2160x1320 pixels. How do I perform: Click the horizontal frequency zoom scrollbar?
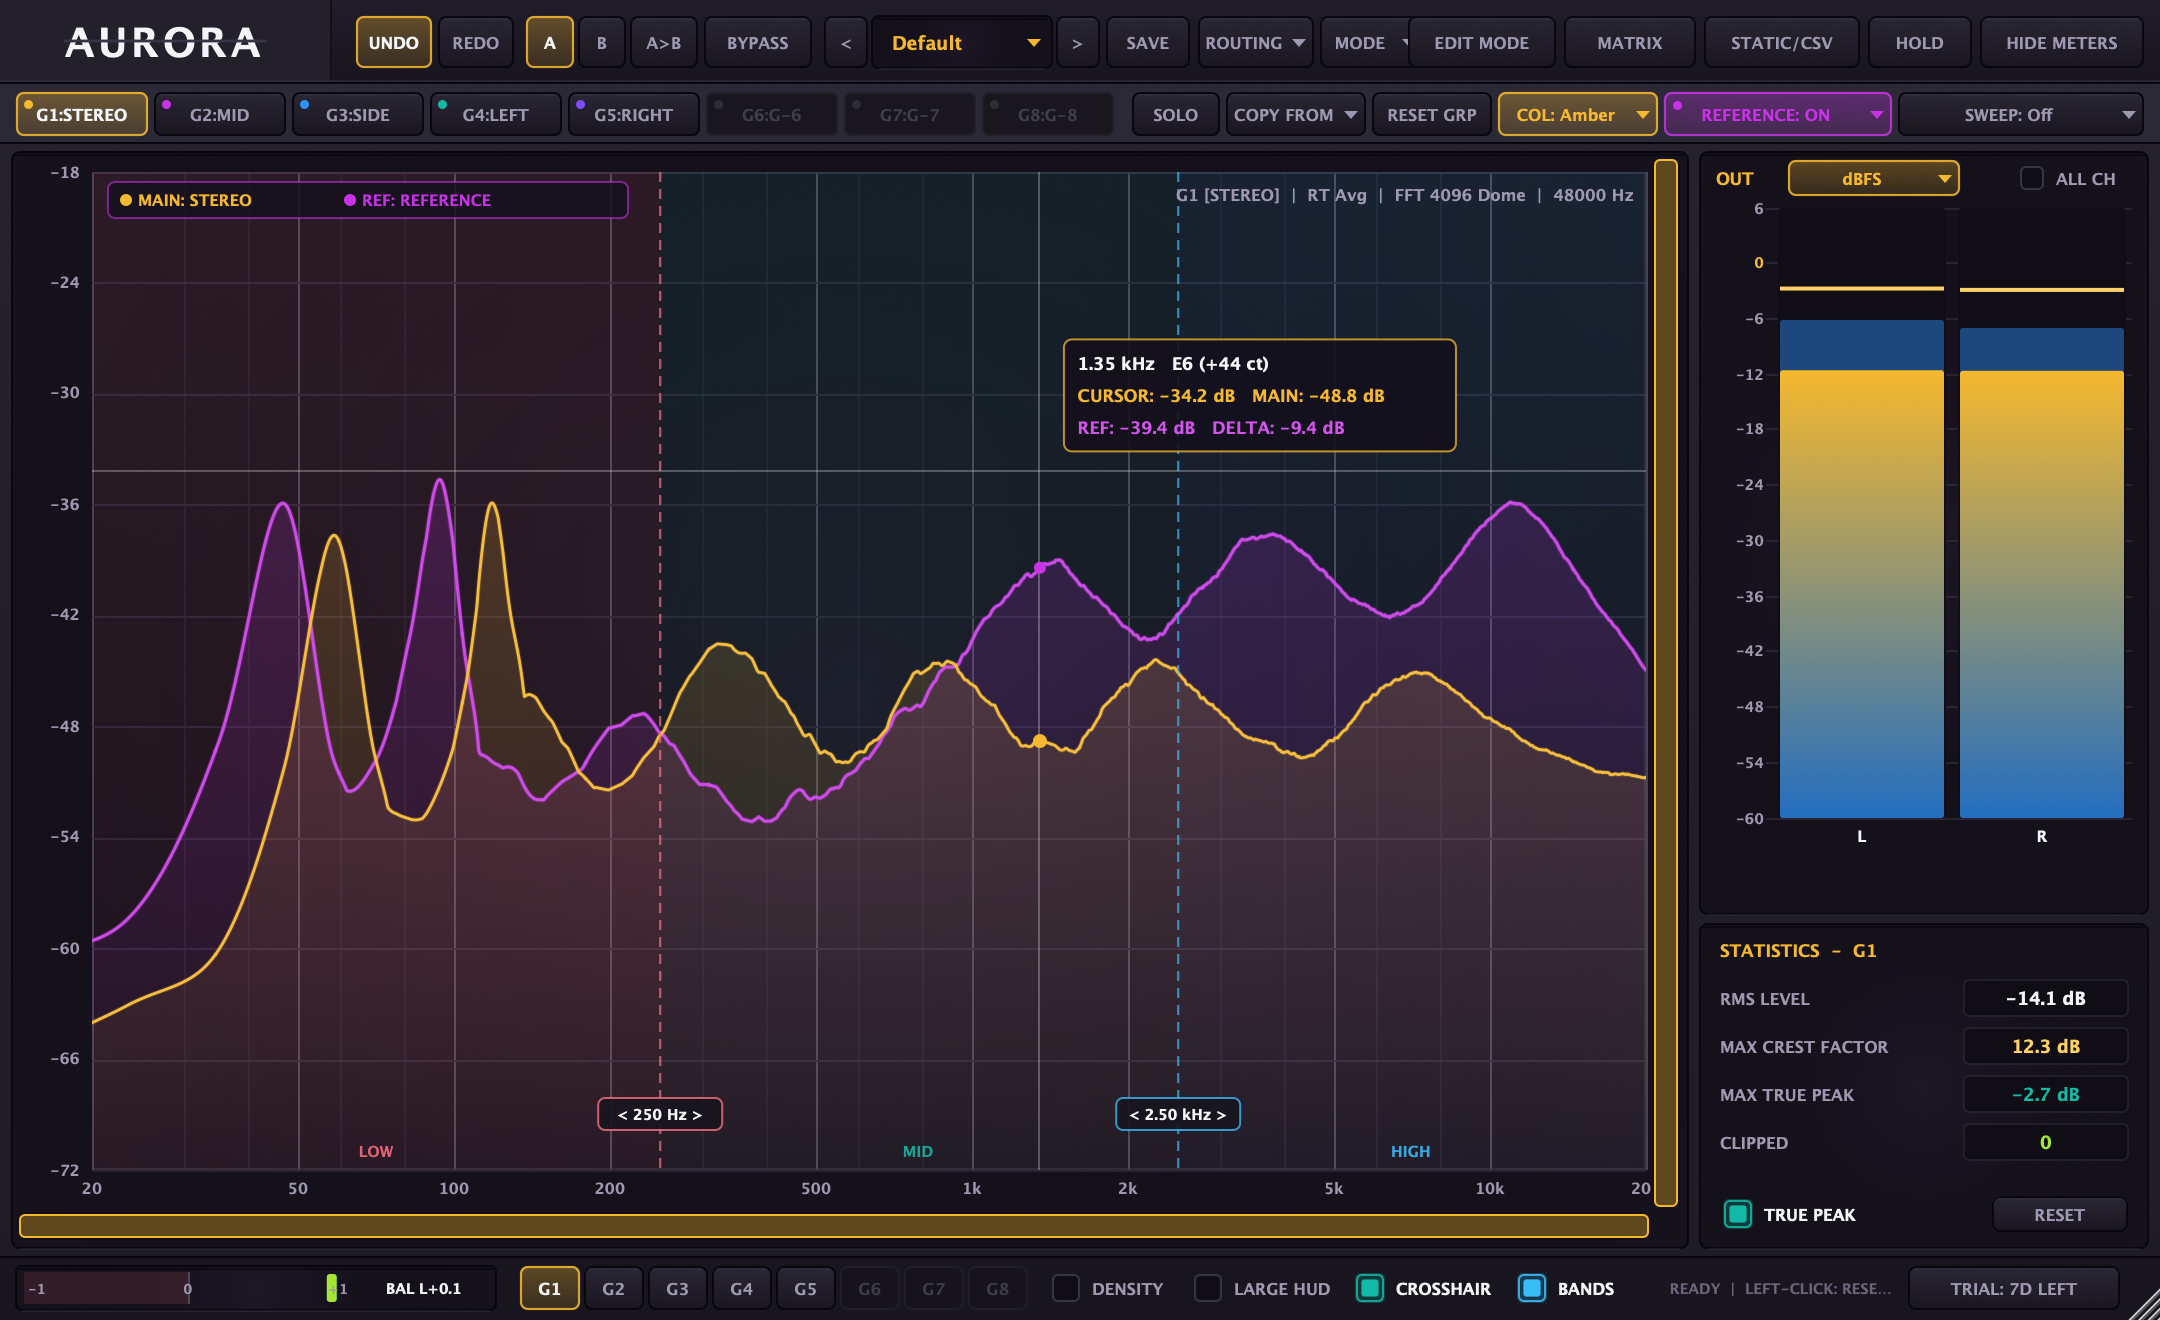tap(834, 1226)
